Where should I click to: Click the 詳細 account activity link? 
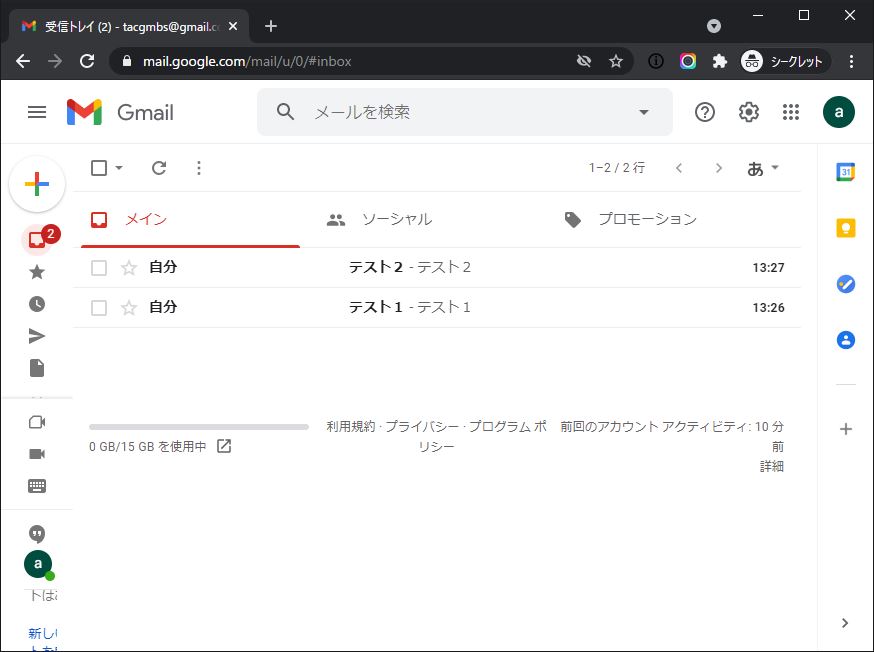point(771,466)
